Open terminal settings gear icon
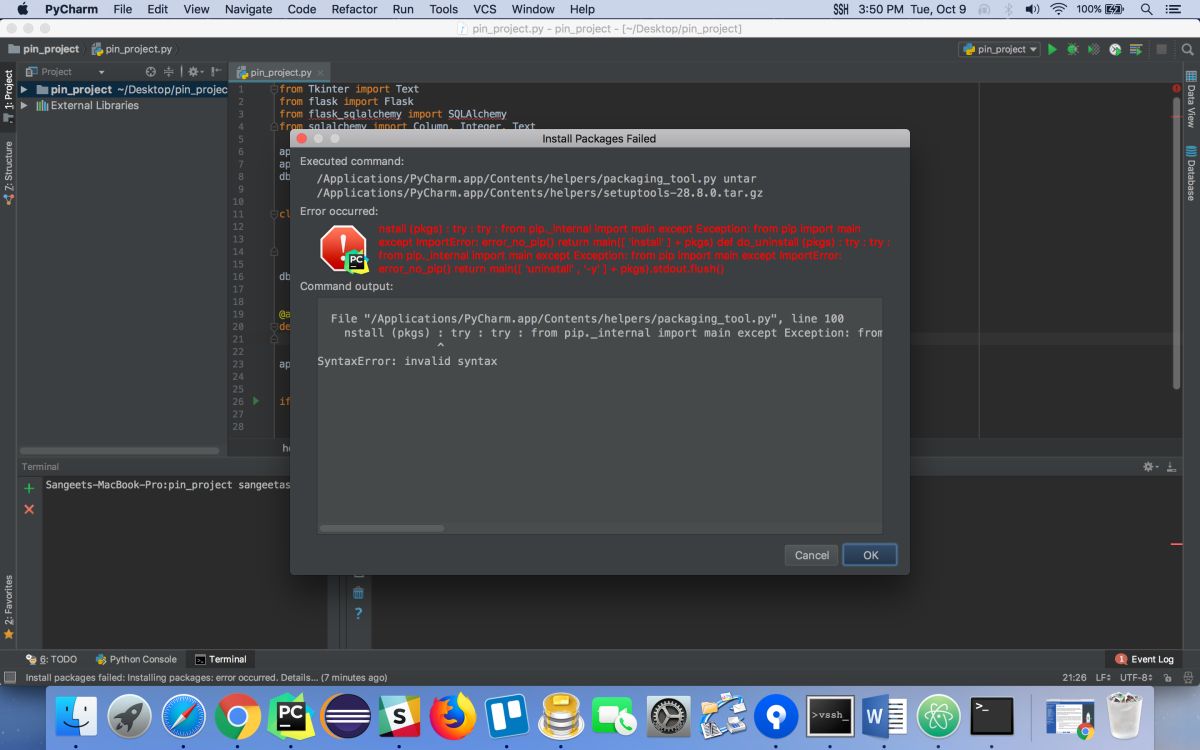This screenshot has width=1200, height=750. [x=1152, y=467]
